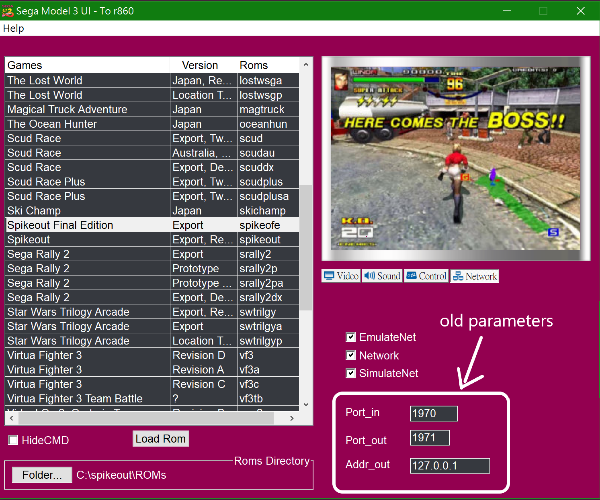Click the Sega Model 3 UI title icon
600x500 pixels.
(8, 11)
